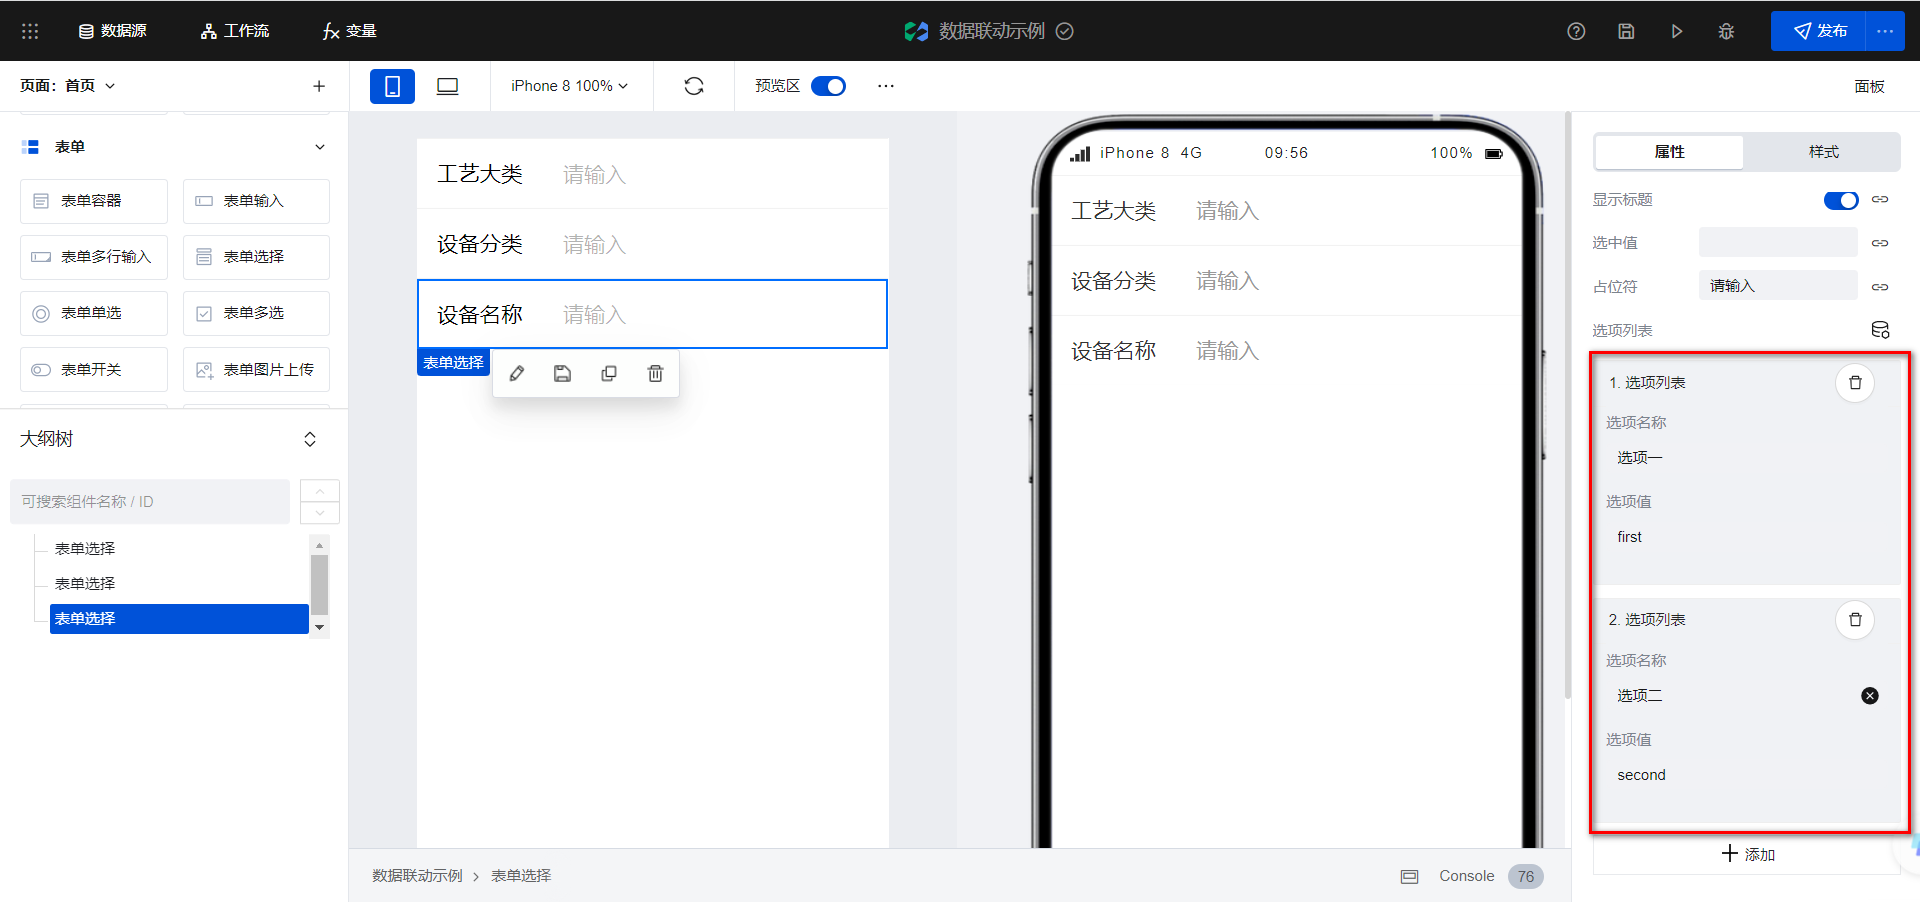
Task: Open the Console panel
Action: pyautogui.click(x=1466, y=876)
